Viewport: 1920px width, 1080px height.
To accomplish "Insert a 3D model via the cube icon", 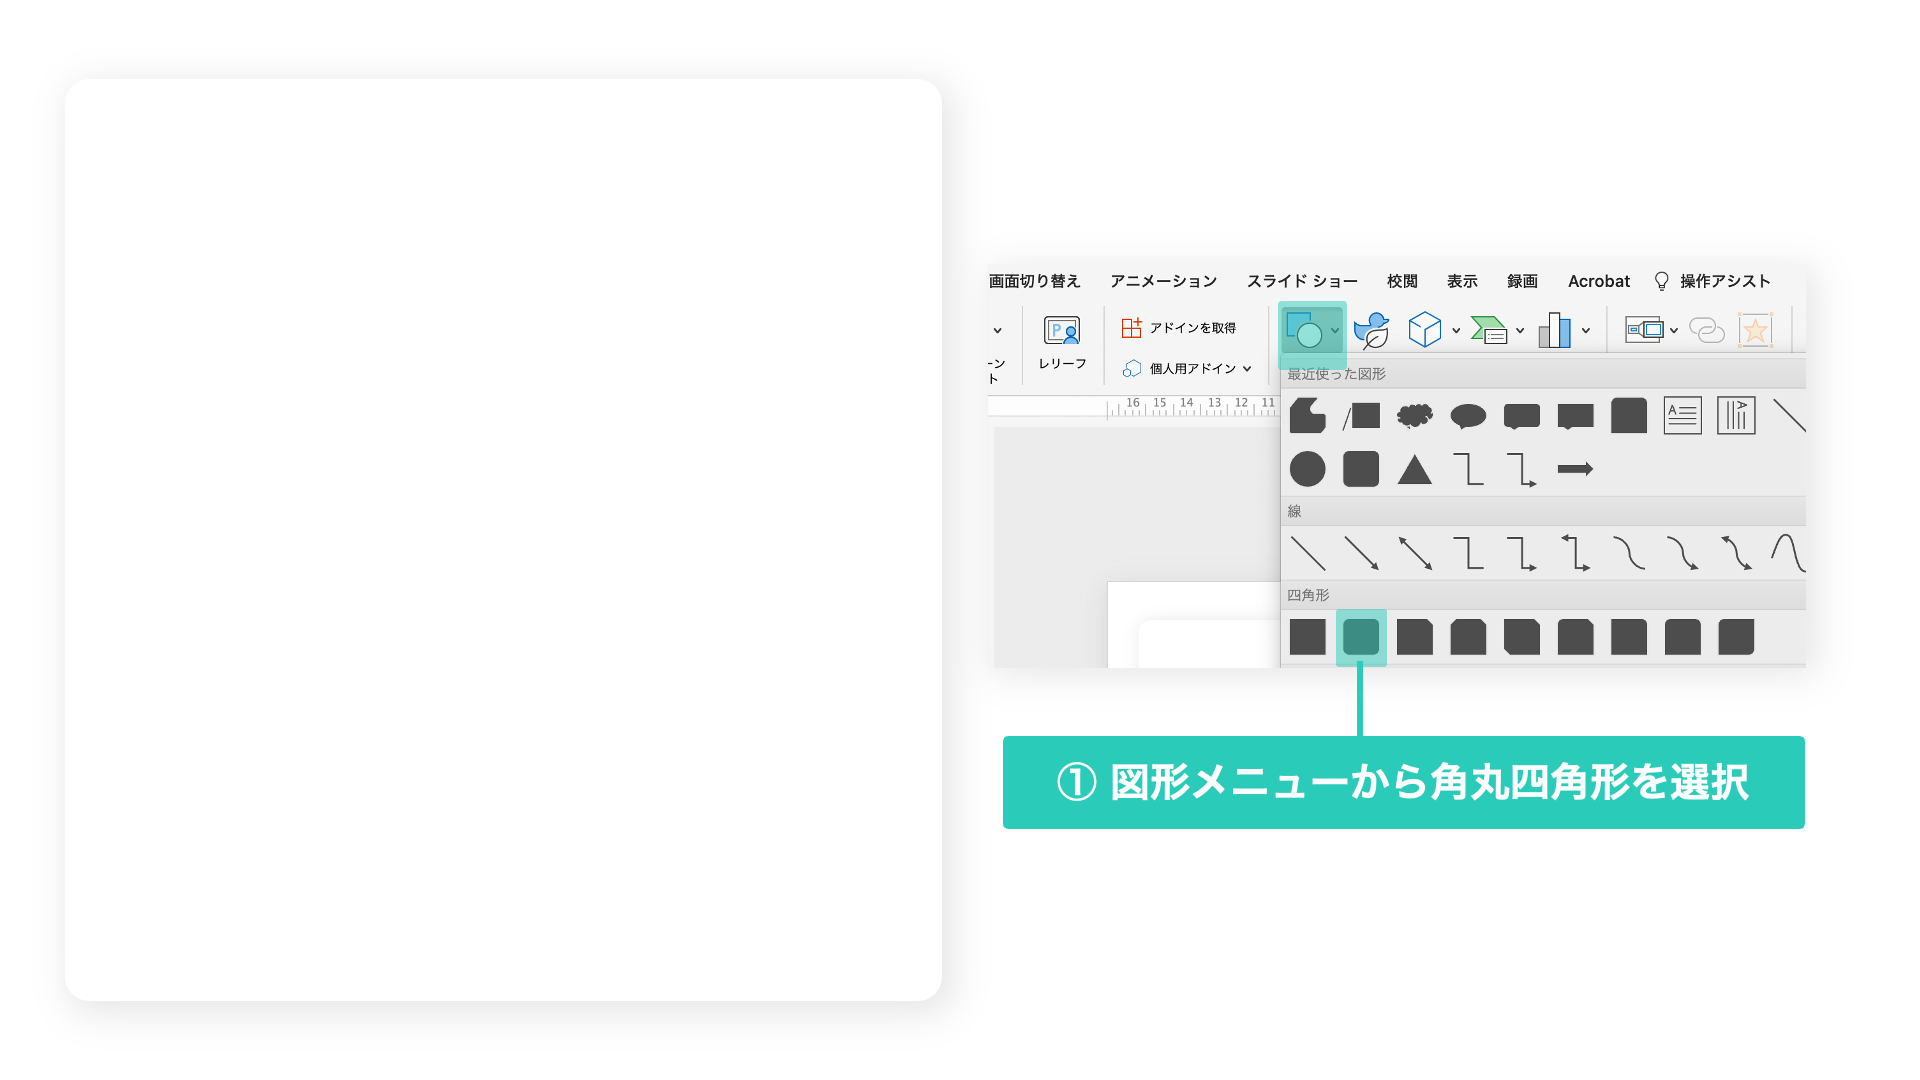I will click(x=1424, y=330).
